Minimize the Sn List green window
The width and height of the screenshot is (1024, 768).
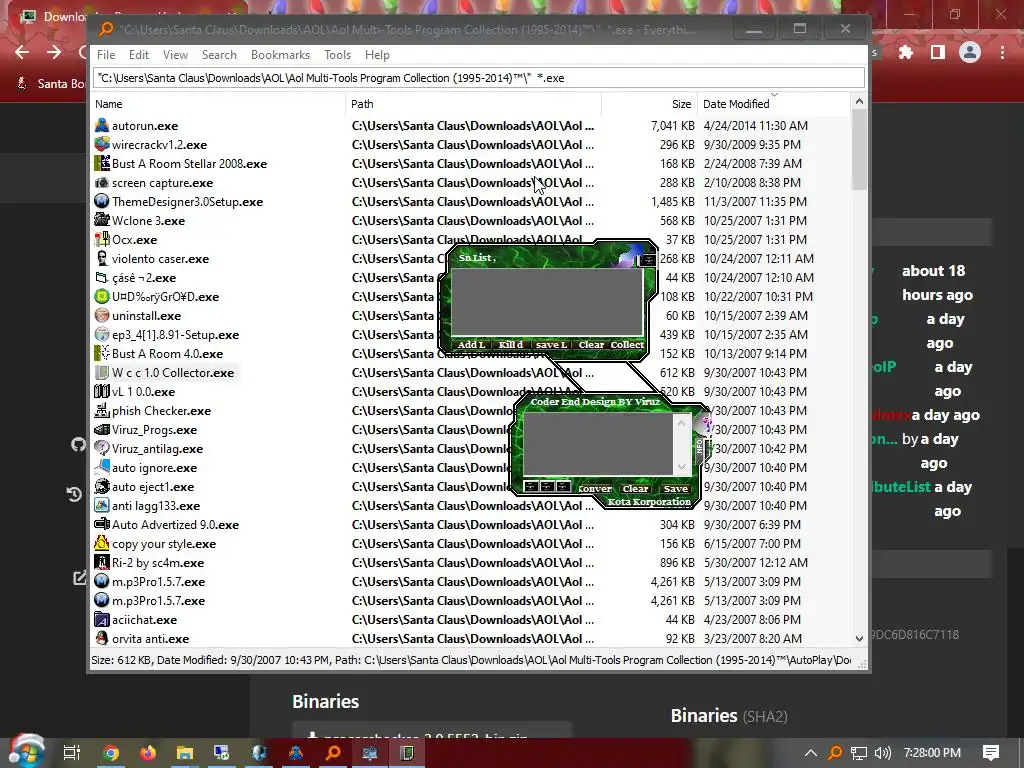pos(647,260)
